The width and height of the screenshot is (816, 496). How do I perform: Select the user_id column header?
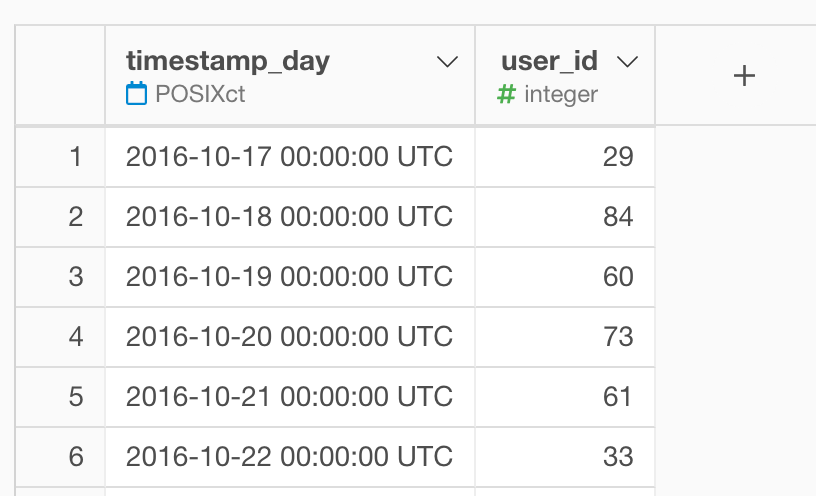point(549,62)
